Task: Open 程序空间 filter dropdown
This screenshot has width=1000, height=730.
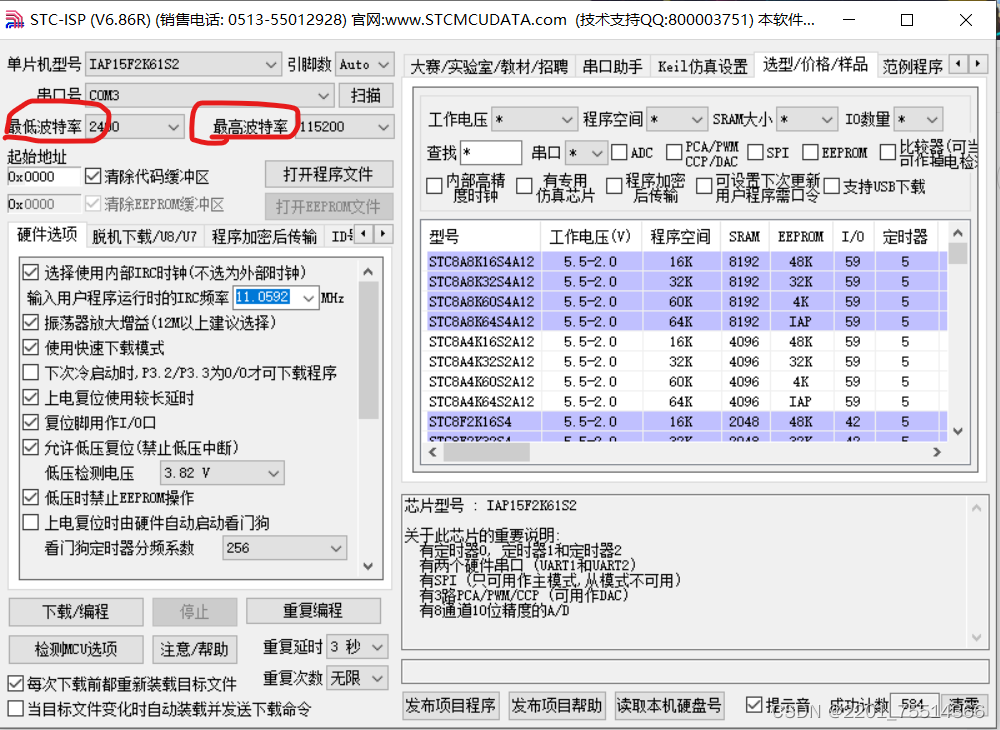Action: tap(676, 119)
